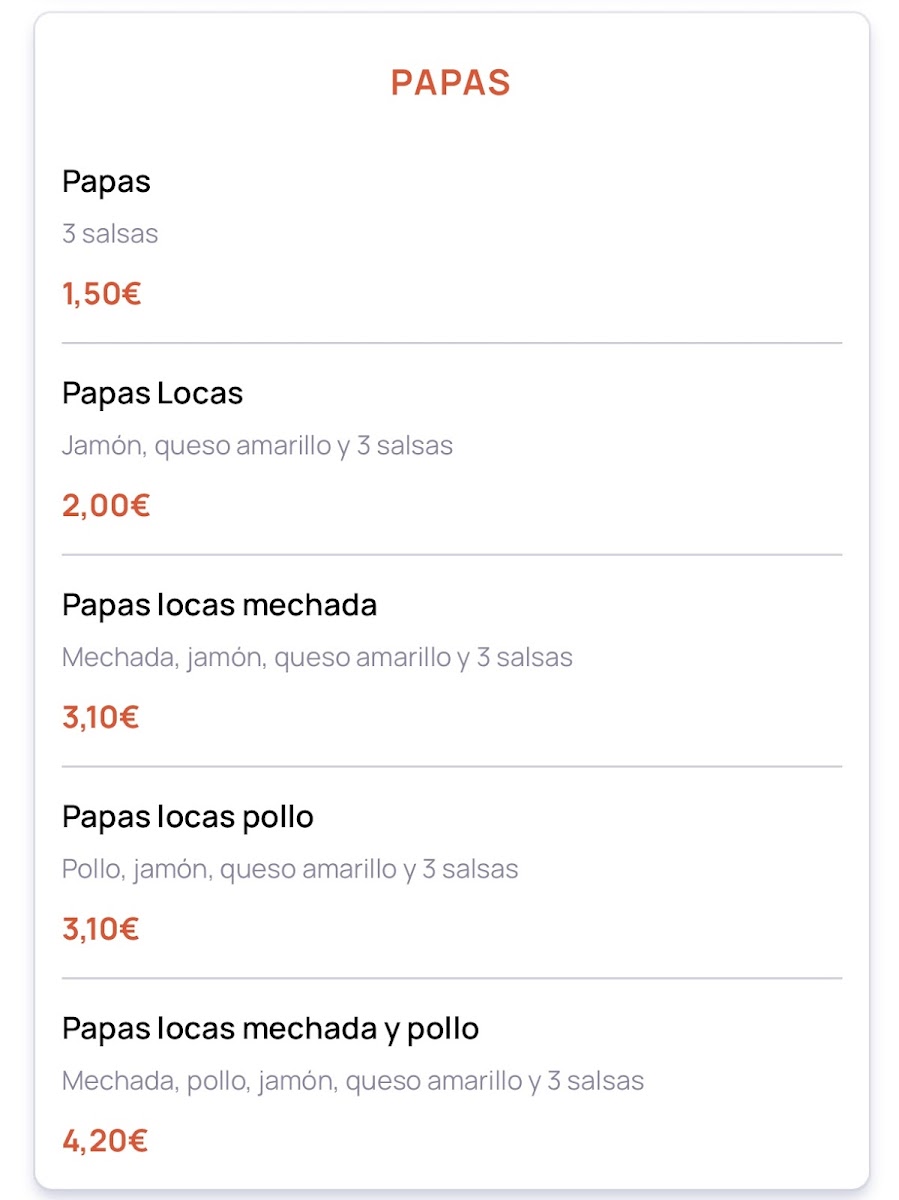
Task: Tap the 4,20€ price
Action: point(104,1141)
